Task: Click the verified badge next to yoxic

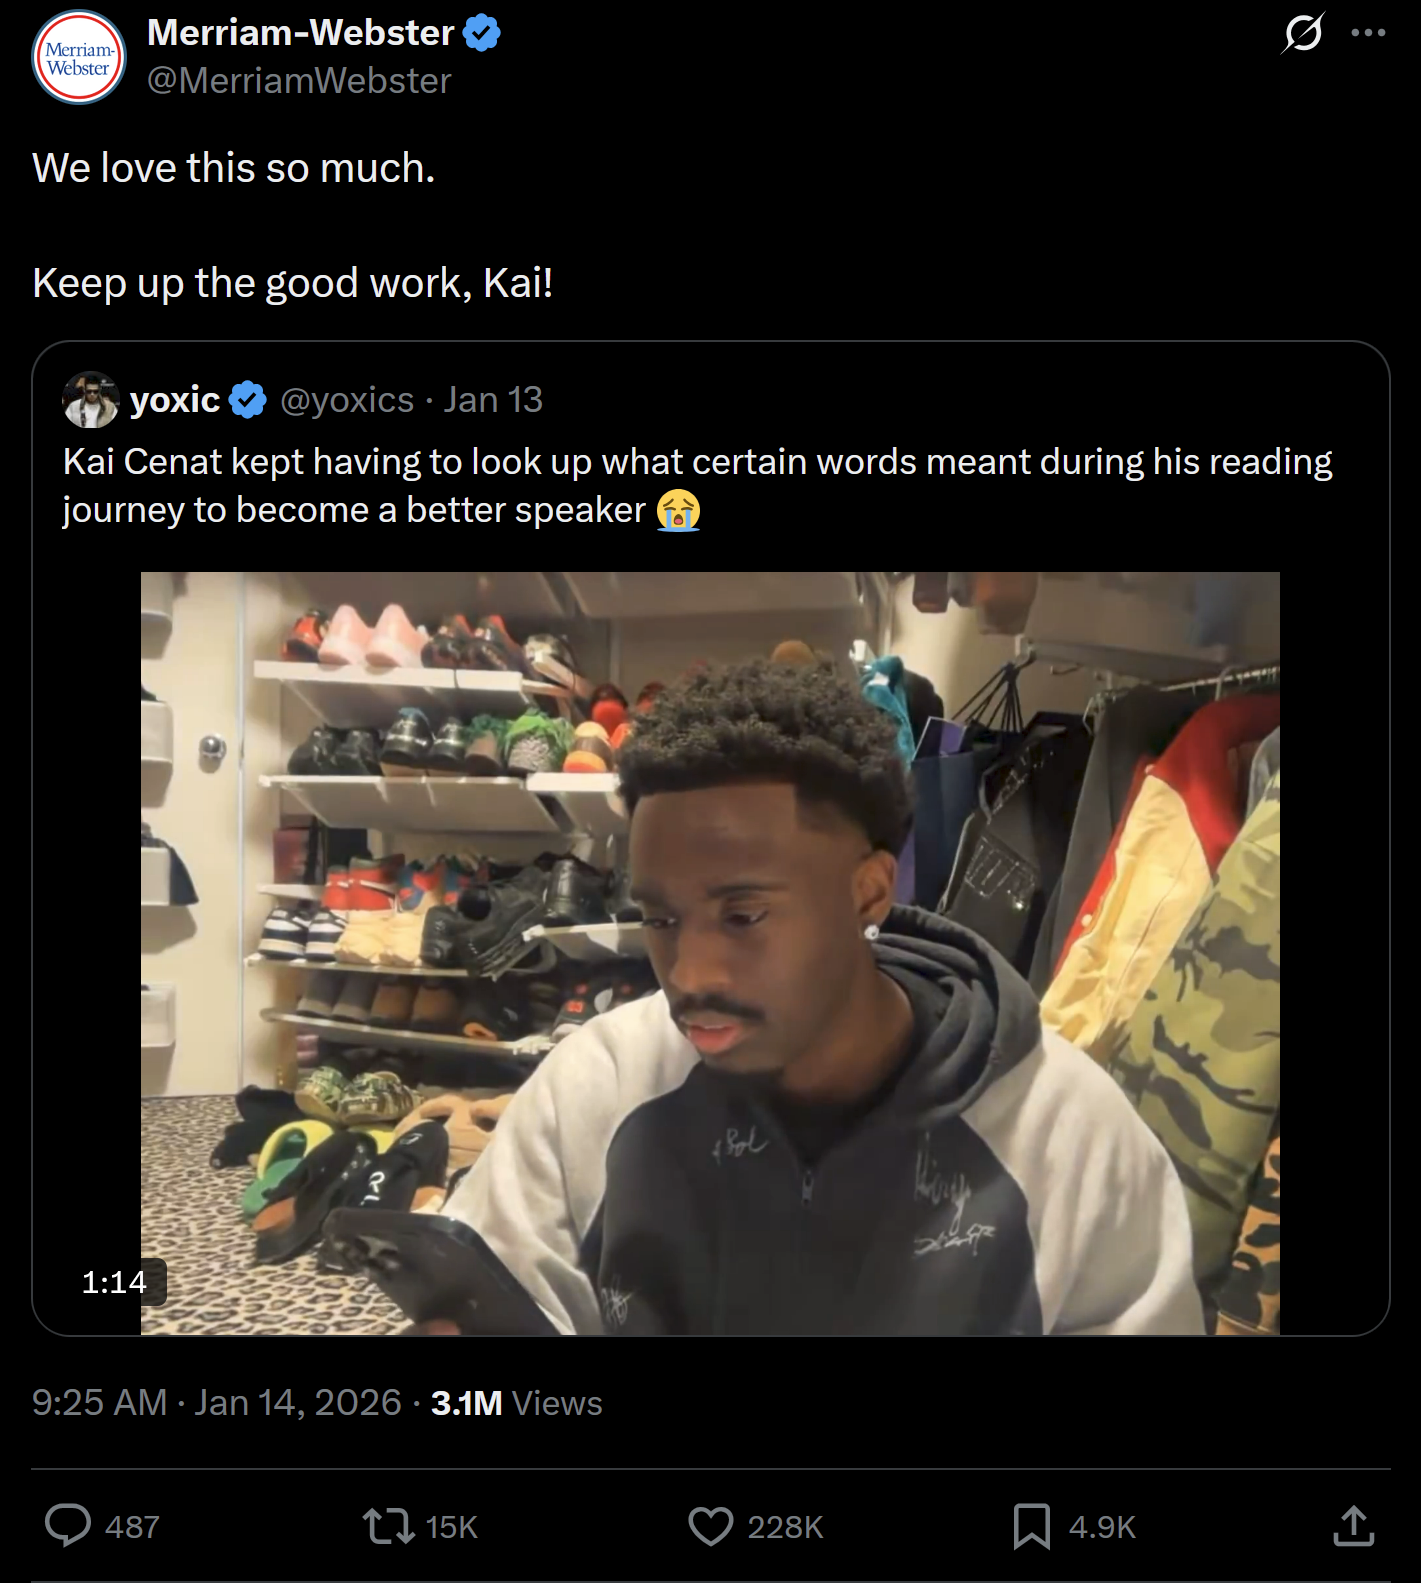Action: [248, 400]
